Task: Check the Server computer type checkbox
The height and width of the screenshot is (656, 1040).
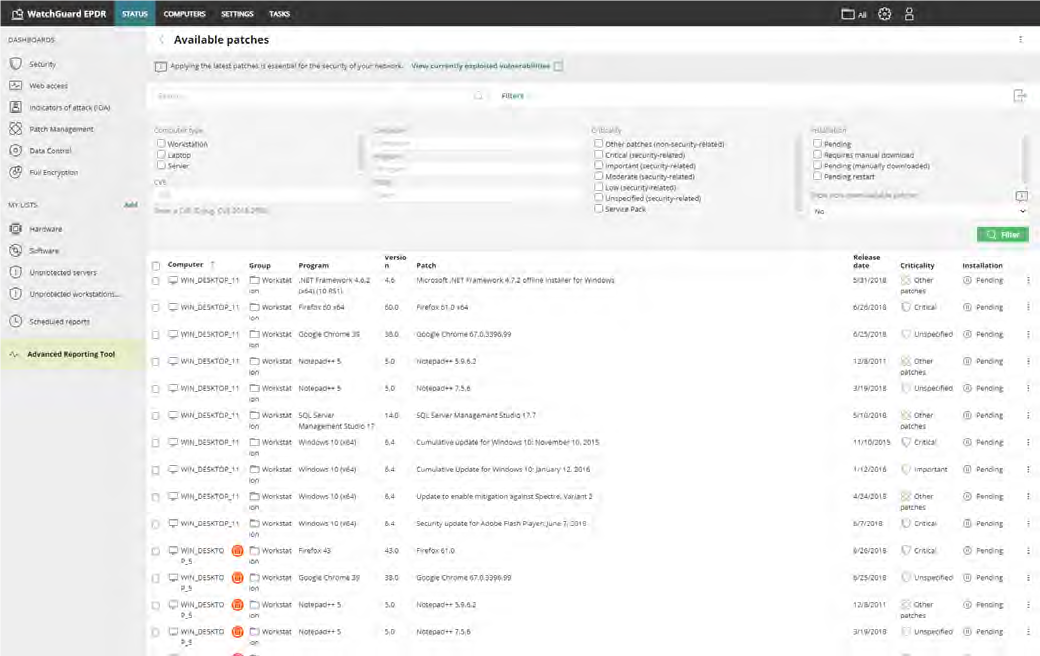Action: tap(161, 165)
